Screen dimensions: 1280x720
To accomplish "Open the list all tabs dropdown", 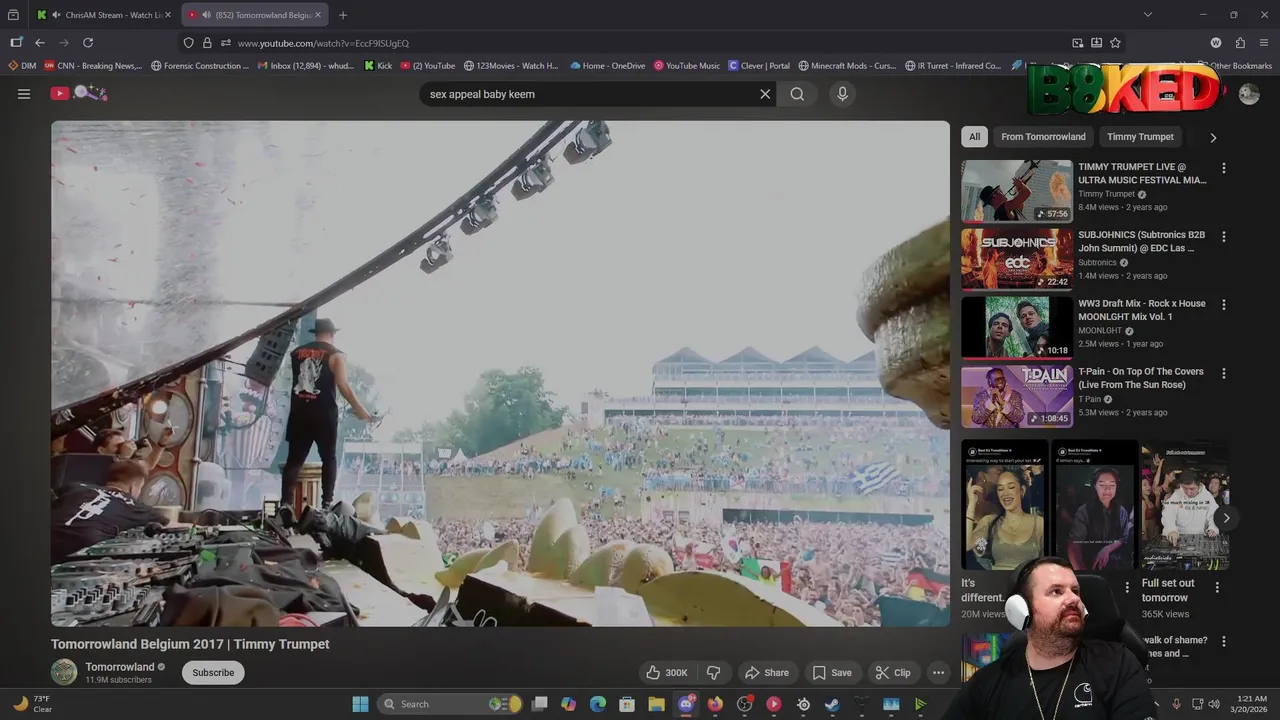I will [x=1147, y=15].
